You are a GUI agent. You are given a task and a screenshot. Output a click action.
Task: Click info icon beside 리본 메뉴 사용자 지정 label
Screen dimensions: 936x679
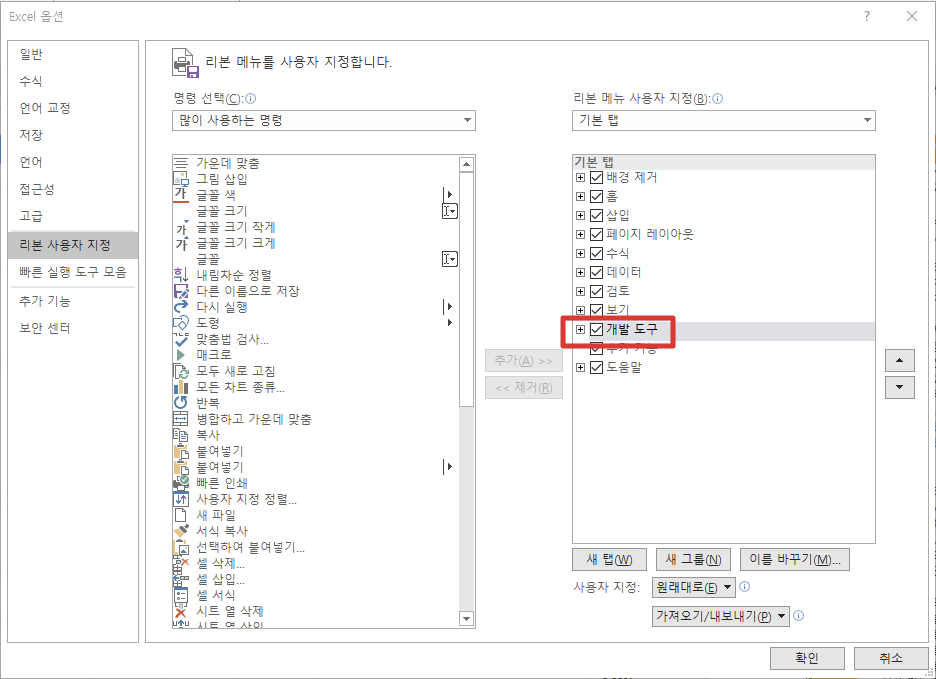[x=718, y=99]
